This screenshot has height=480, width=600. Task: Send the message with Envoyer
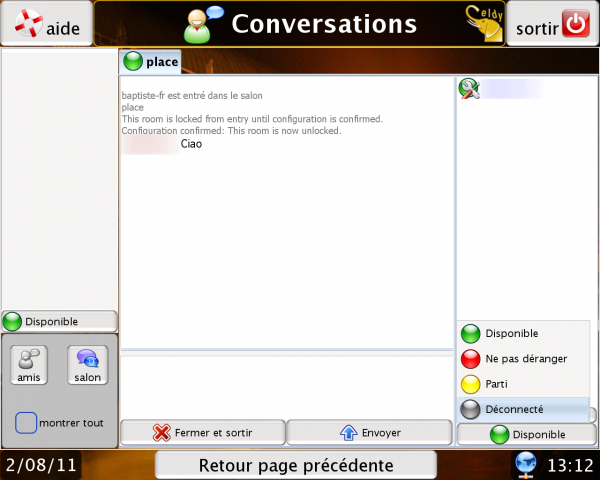point(369,433)
